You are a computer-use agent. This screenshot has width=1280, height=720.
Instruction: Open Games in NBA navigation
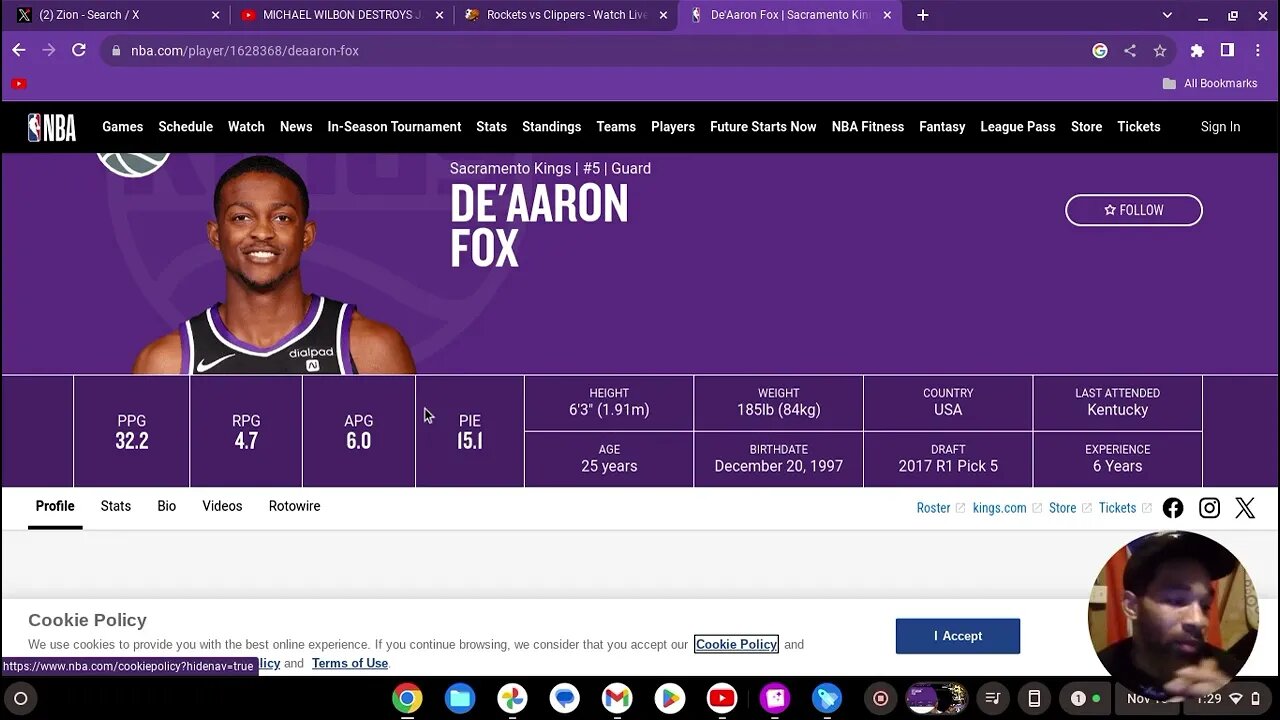click(x=122, y=127)
